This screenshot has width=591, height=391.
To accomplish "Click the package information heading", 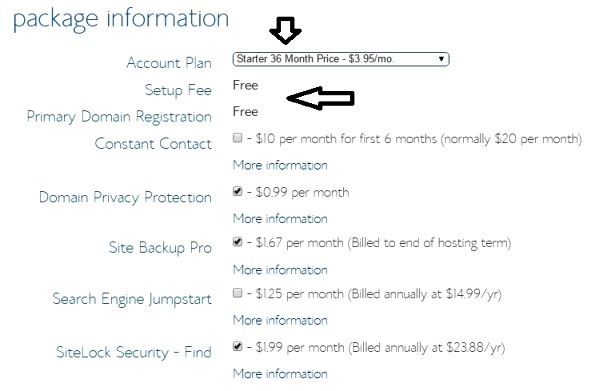I will pyautogui.click(x=121, y=19).
